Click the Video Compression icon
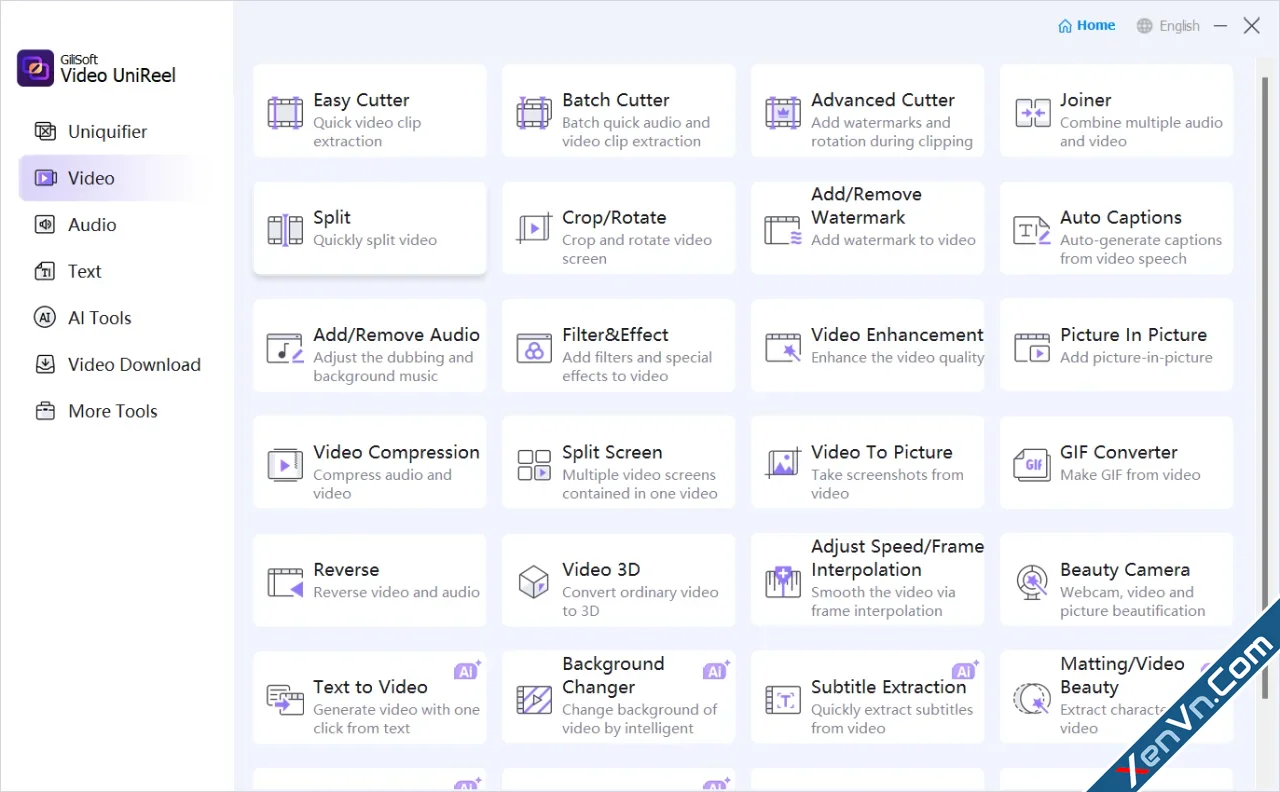Image resolution: width=1280 pixels, height=792 pixels. coord(285,464)
